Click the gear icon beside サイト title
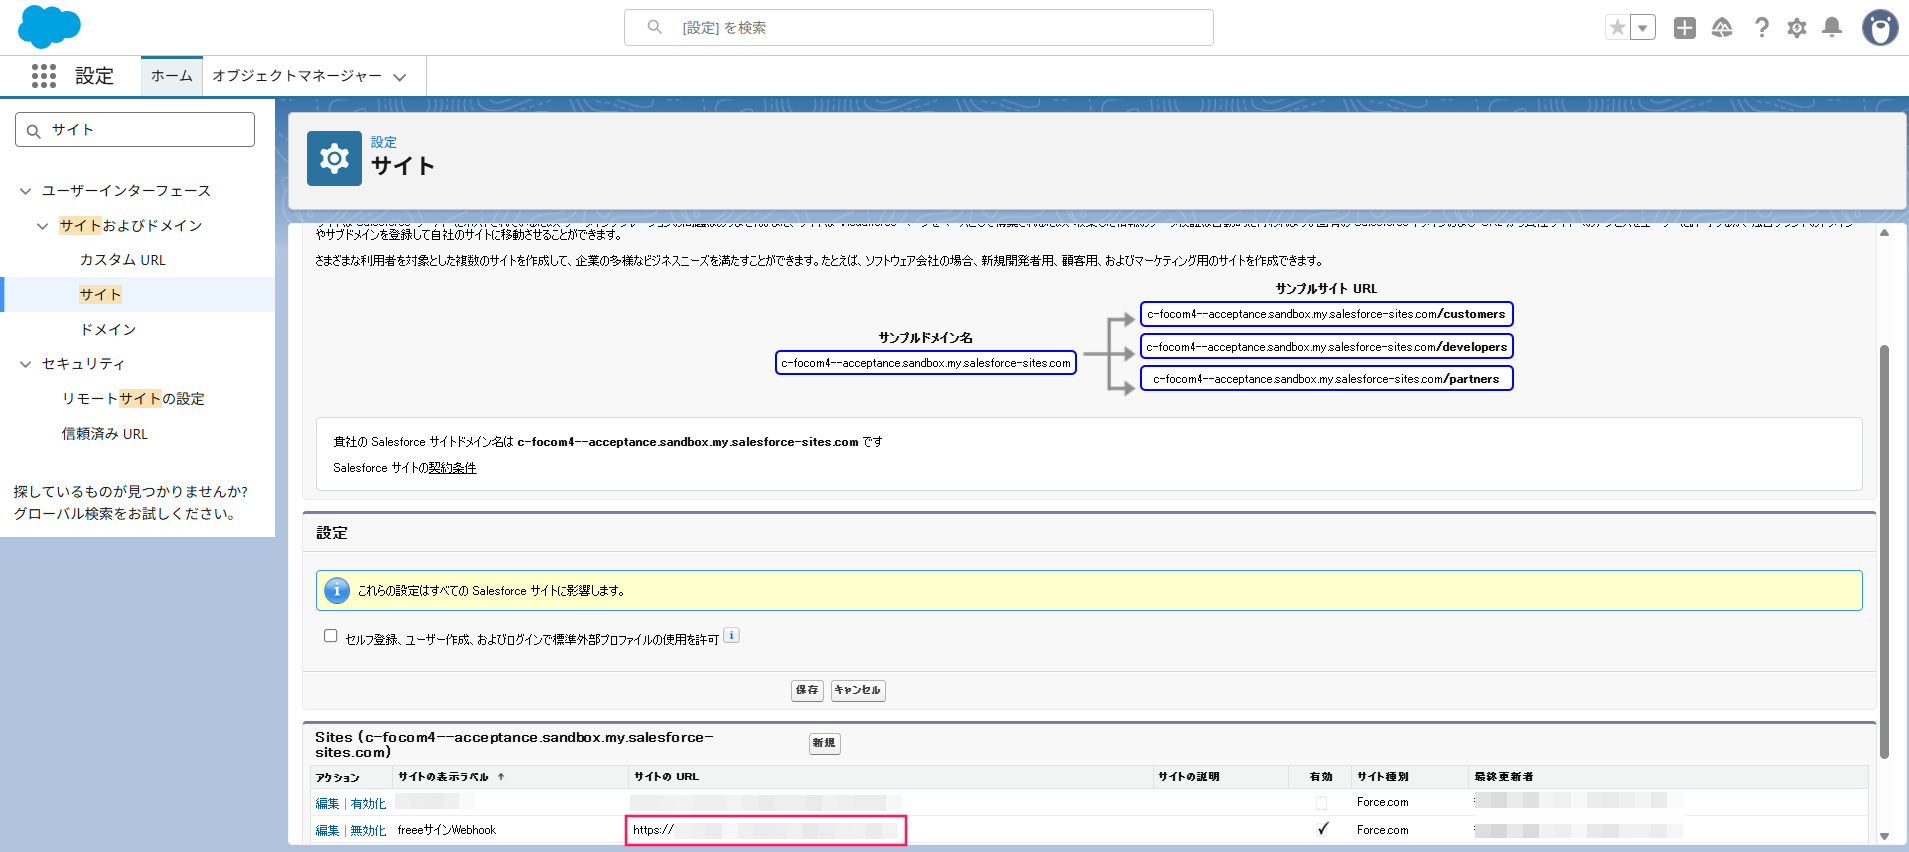Image resolution: width=1909 pixels, height=852 pixels. 334,158
